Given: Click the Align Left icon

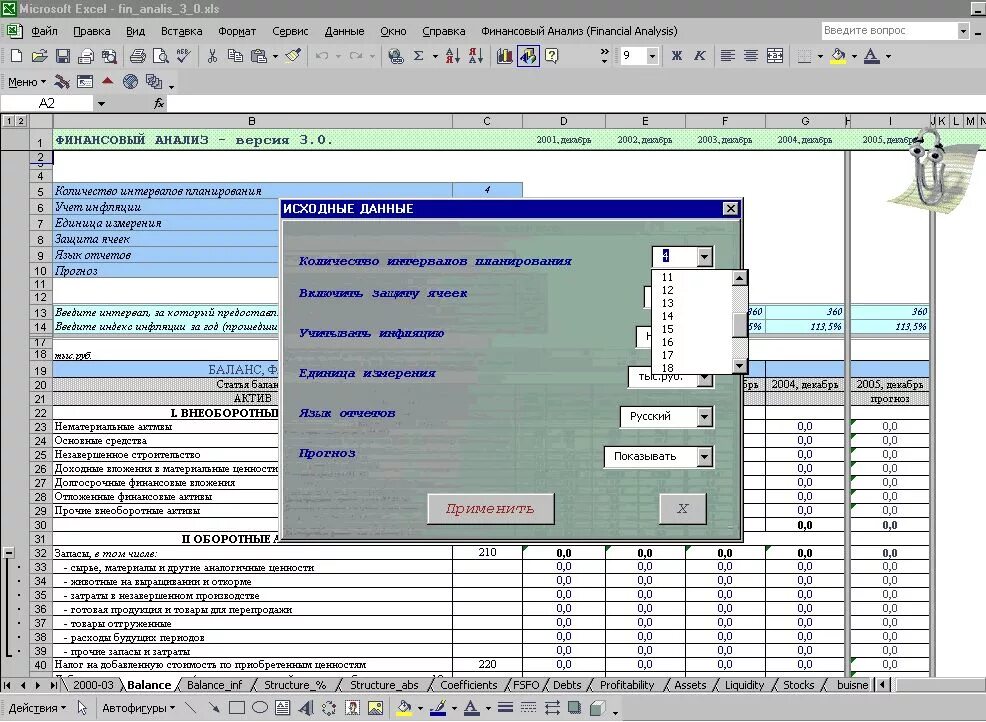Looking at the screenshot, I should [x=728, y=56].
